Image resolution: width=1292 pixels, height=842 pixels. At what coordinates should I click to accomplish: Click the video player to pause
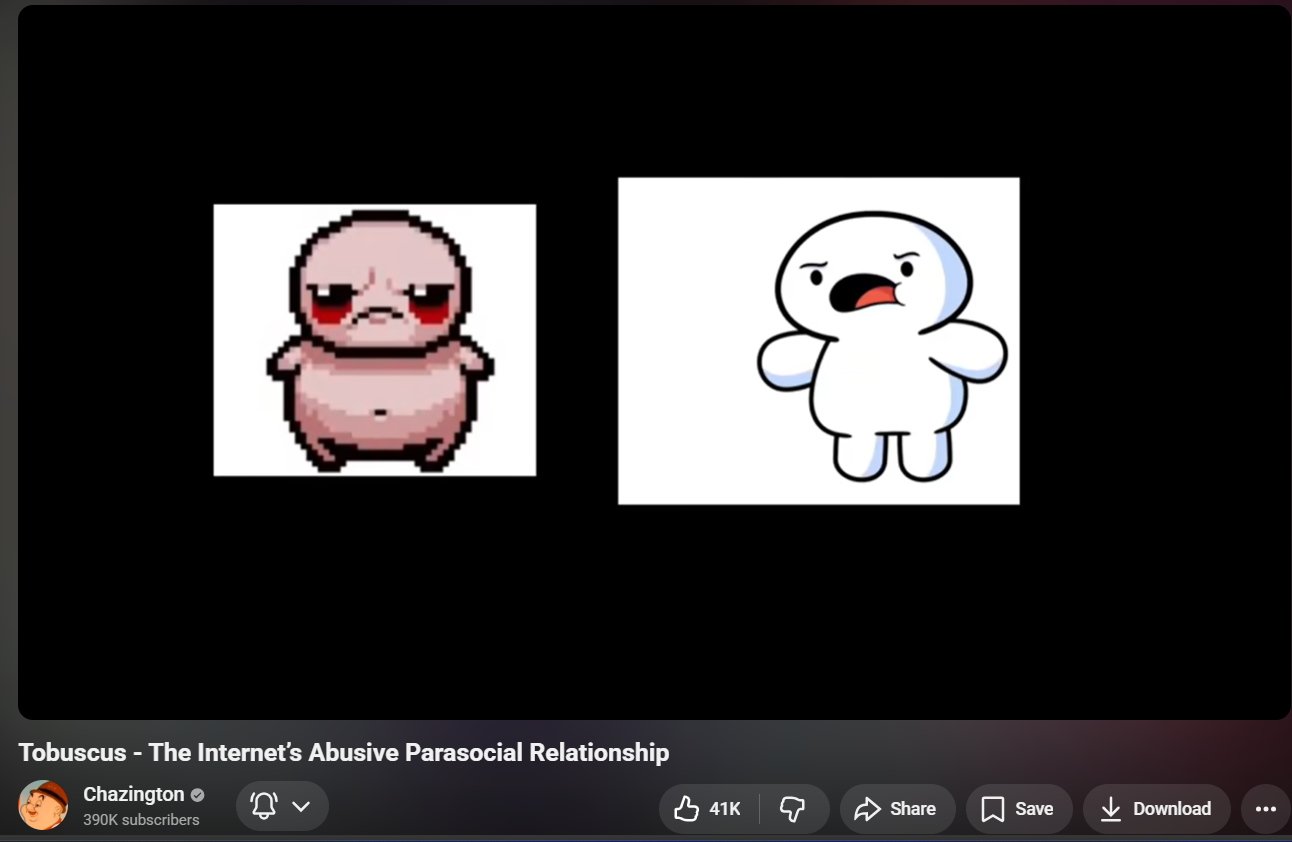coord(654,362)
